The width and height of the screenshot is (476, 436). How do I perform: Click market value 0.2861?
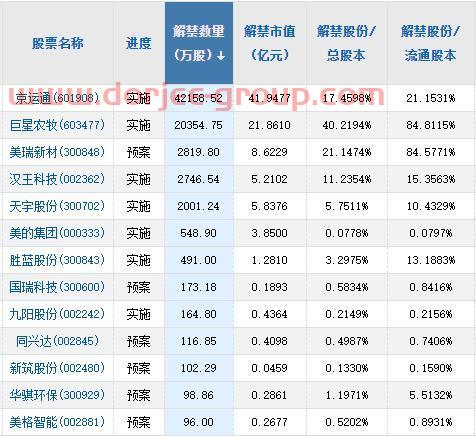click(x=269, y=395)
